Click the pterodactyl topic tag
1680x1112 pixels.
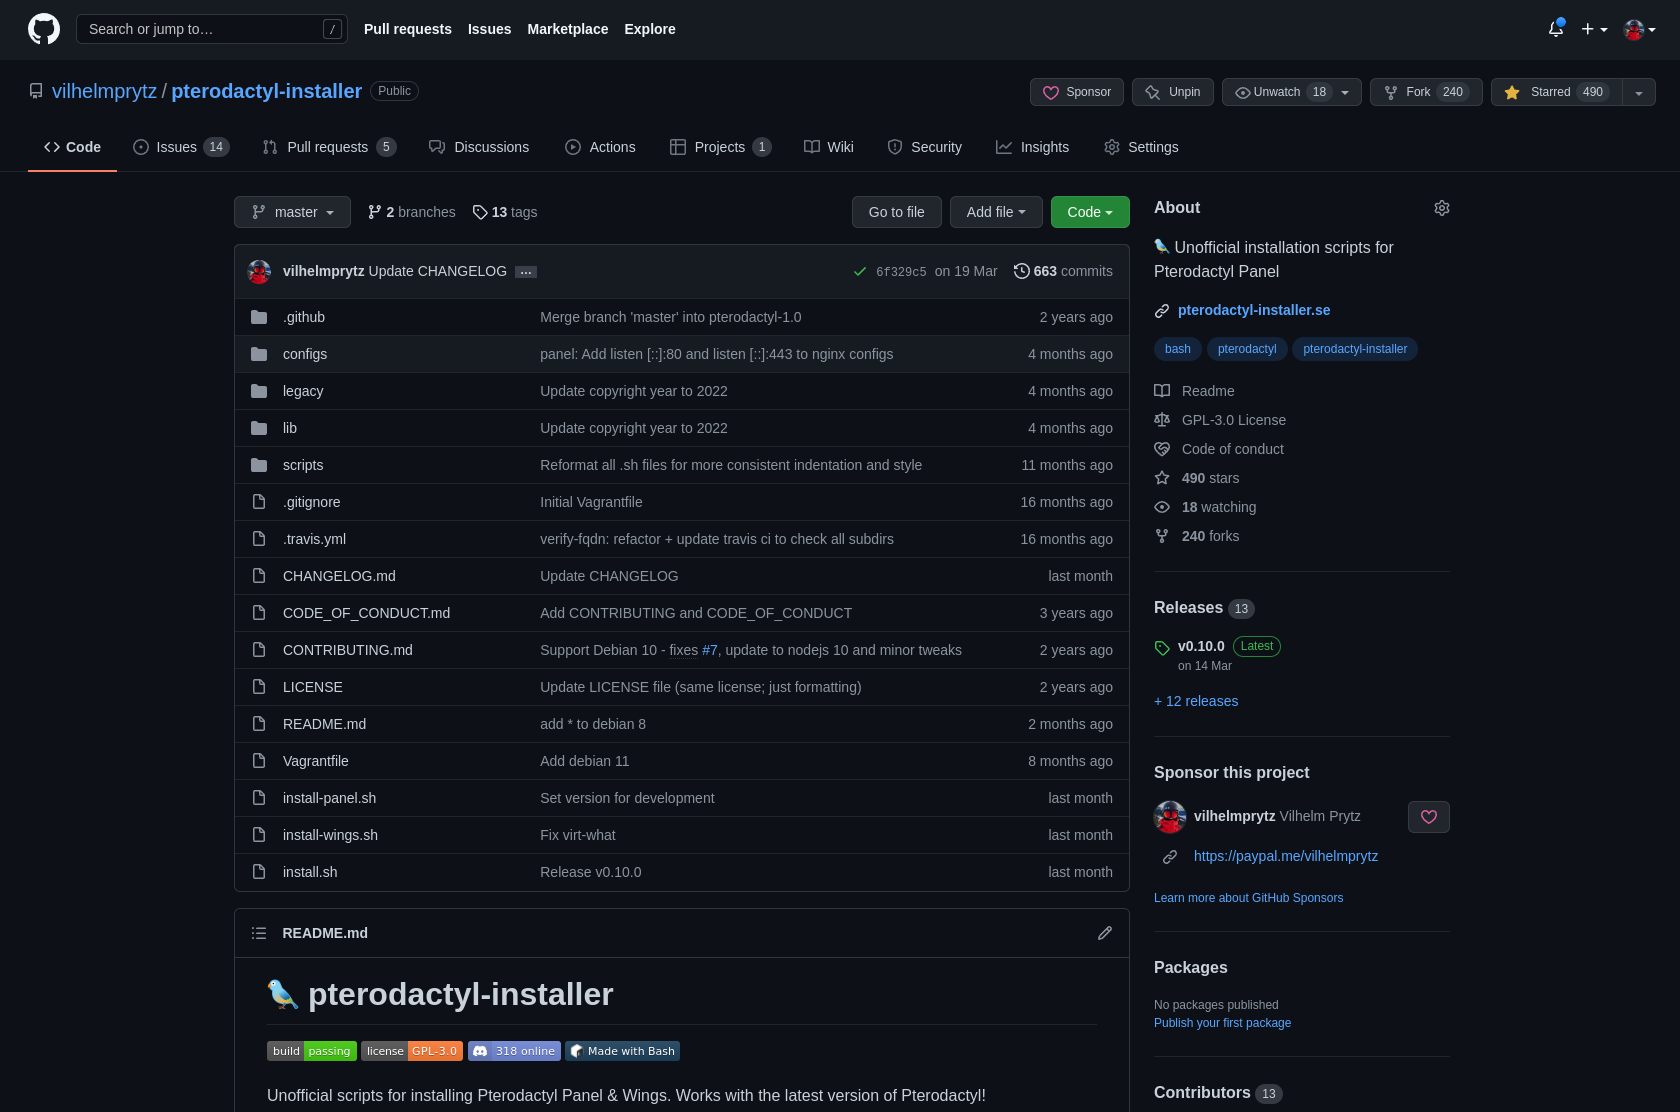coord(1247,349)
